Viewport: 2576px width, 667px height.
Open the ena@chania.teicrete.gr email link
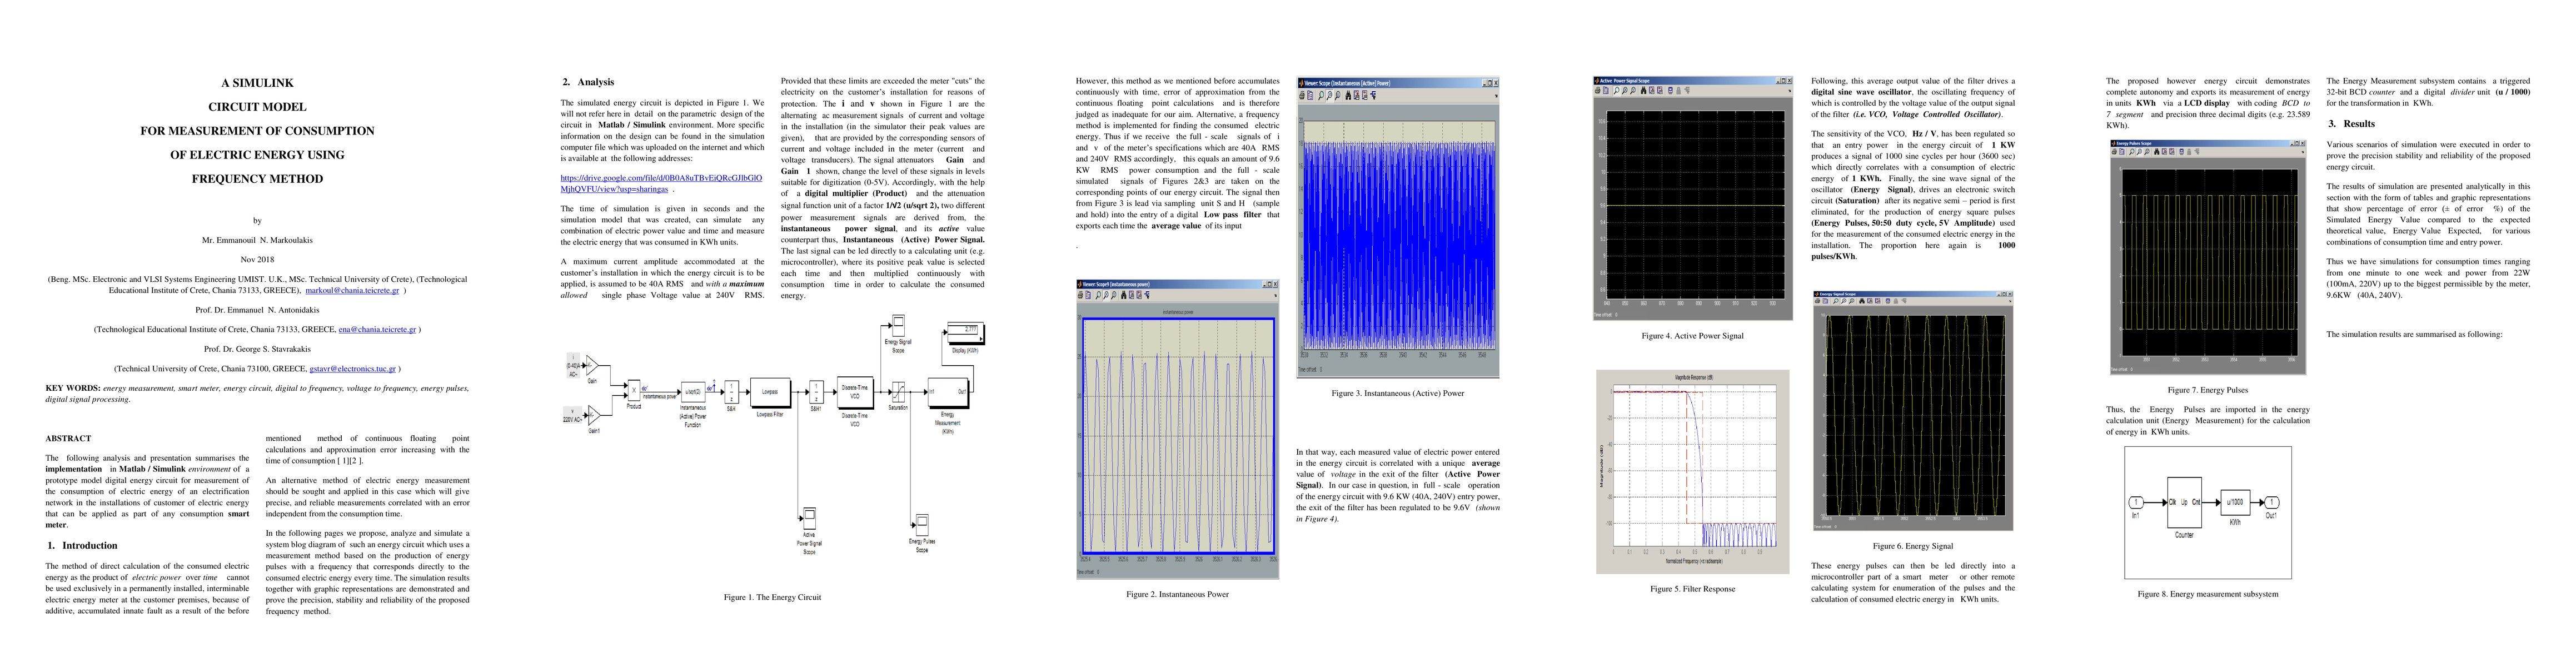coord(377,329)
